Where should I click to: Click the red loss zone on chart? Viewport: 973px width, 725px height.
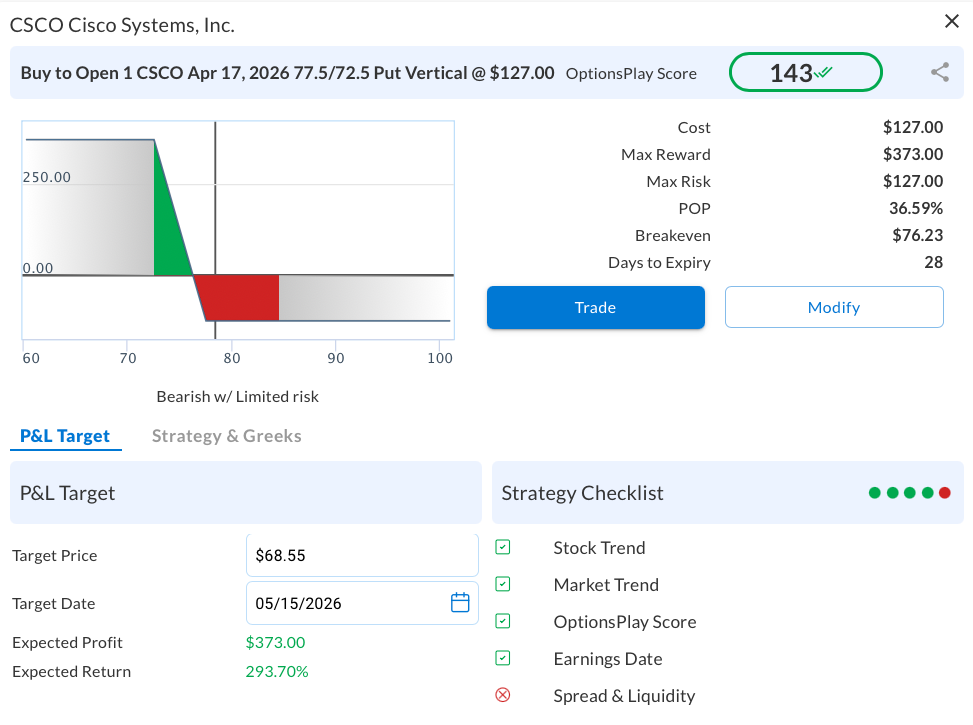pyautogui.click(x=241, y=298)
